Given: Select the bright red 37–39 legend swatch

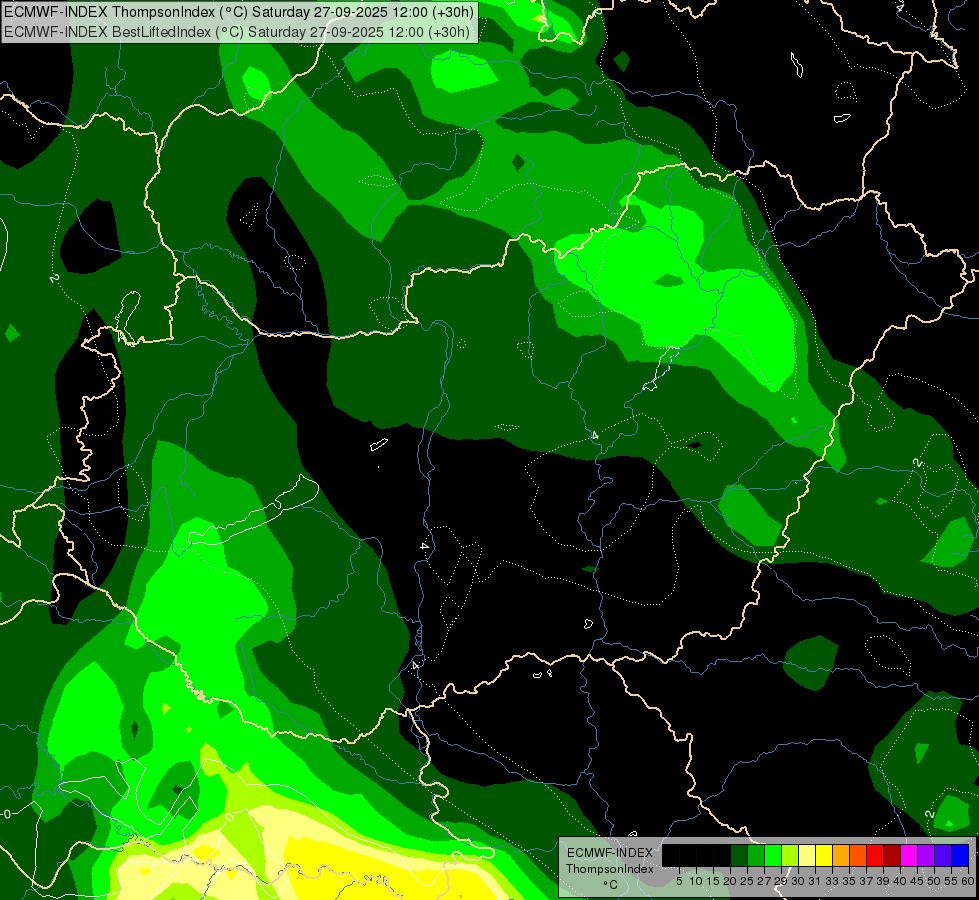Looking at the screenshot, I should point(875,855).
